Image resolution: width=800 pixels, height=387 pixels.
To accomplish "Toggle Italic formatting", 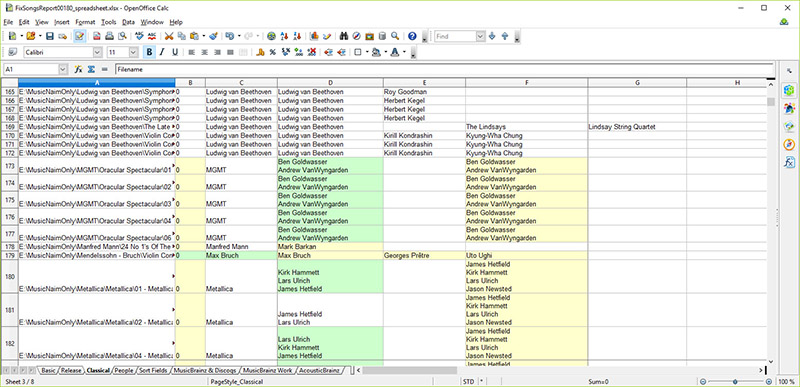I will coord(162,52).
